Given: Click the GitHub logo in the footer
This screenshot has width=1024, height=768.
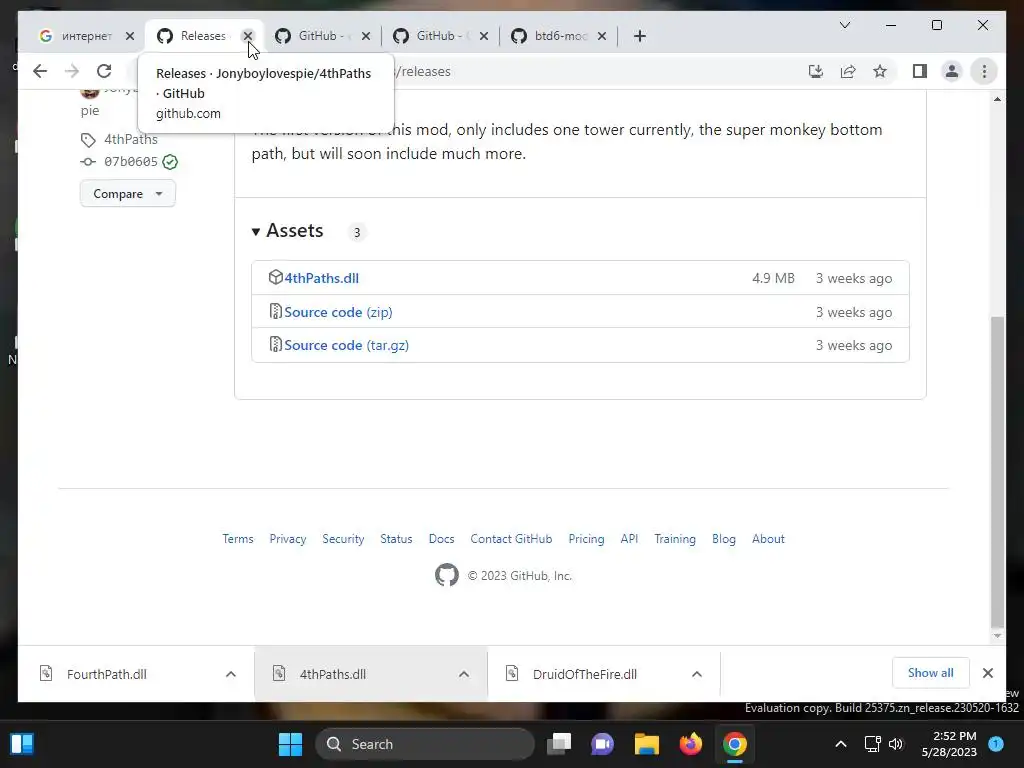Looking at the screenshot, I should pyautogui.click(x=447, y=575).
